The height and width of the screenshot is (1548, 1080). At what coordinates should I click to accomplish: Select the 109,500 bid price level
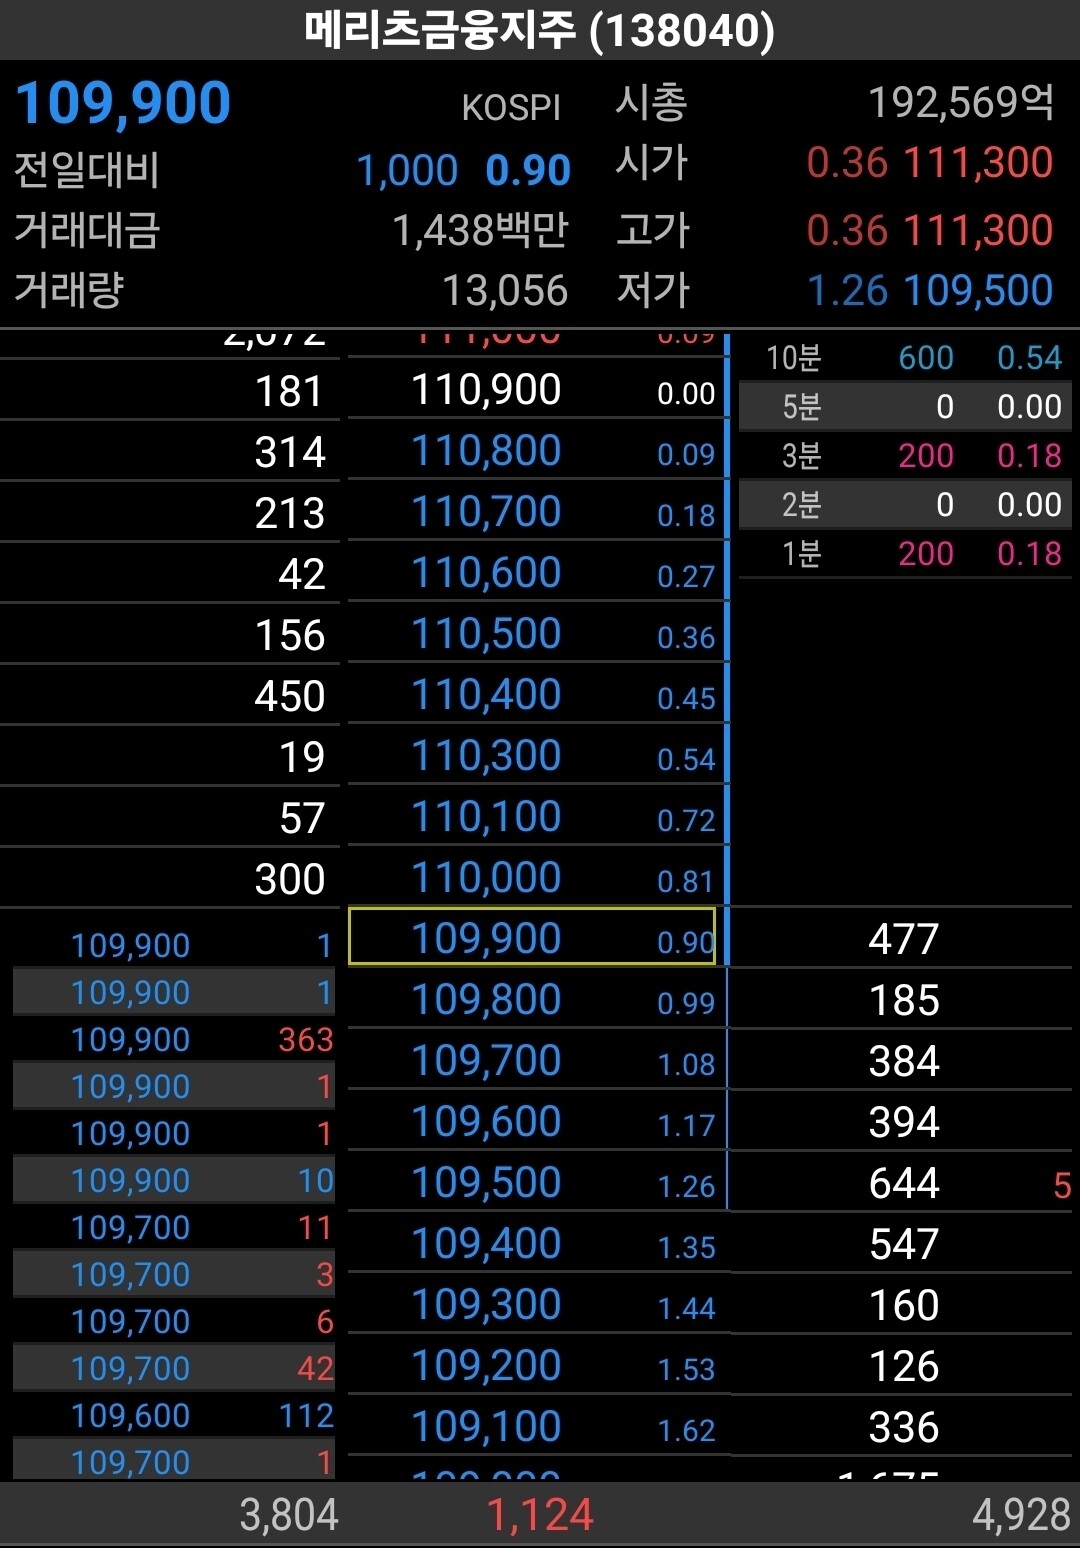click(532, 1182)
